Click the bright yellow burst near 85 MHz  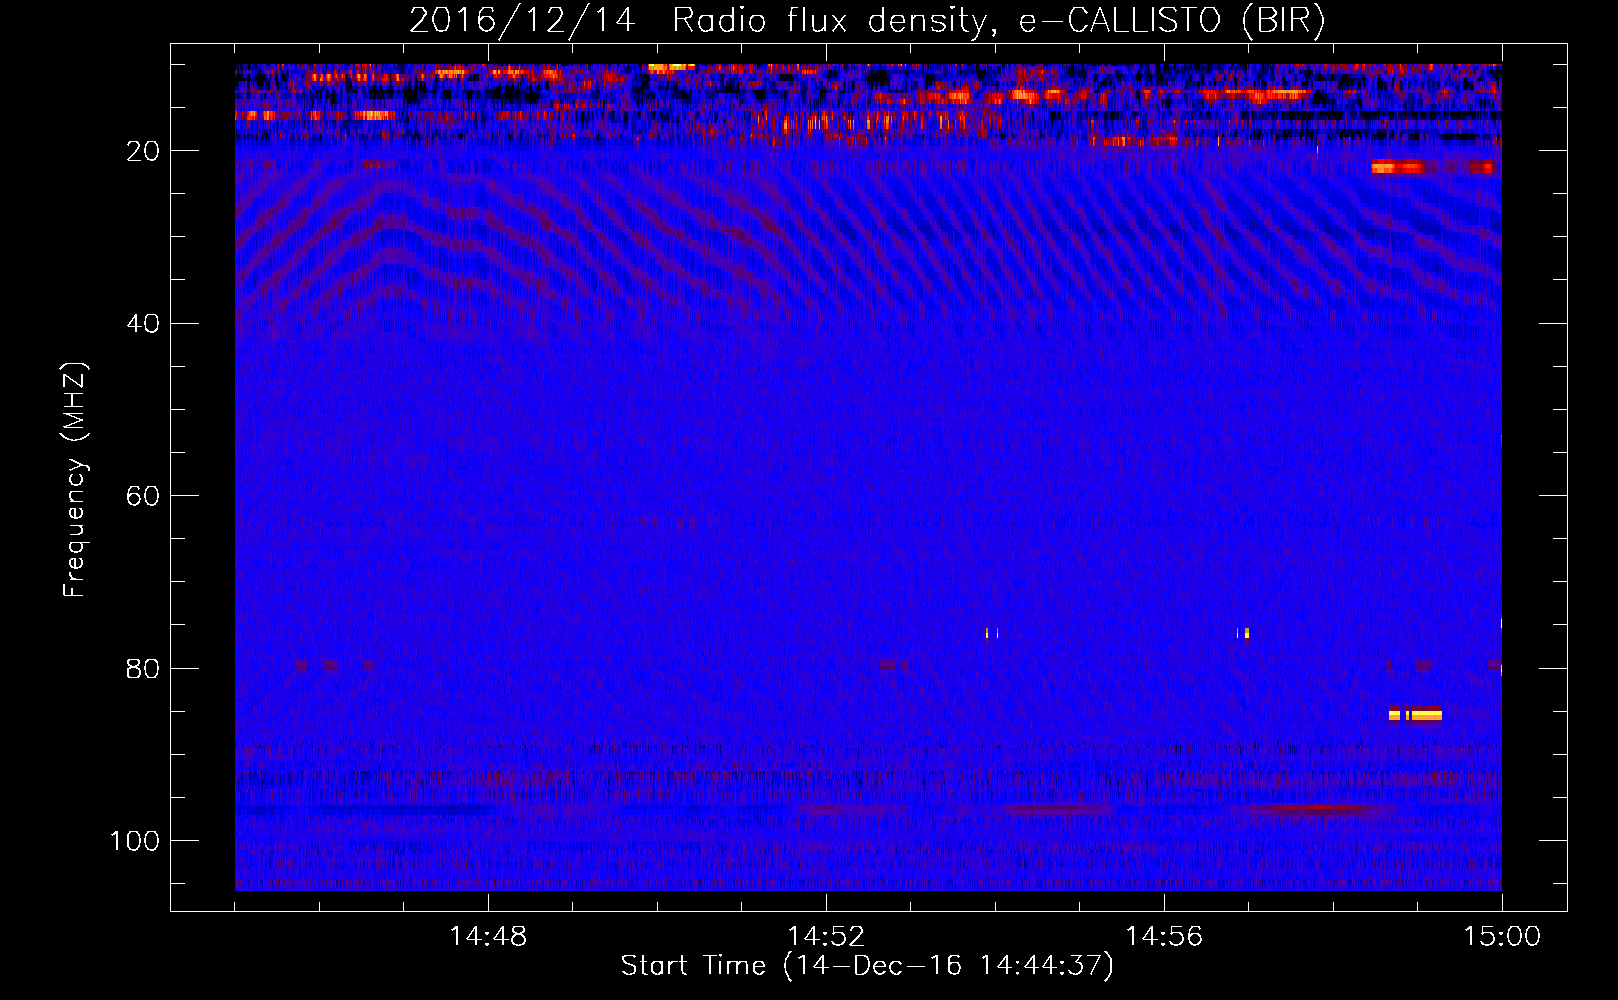click(1415, 714)
